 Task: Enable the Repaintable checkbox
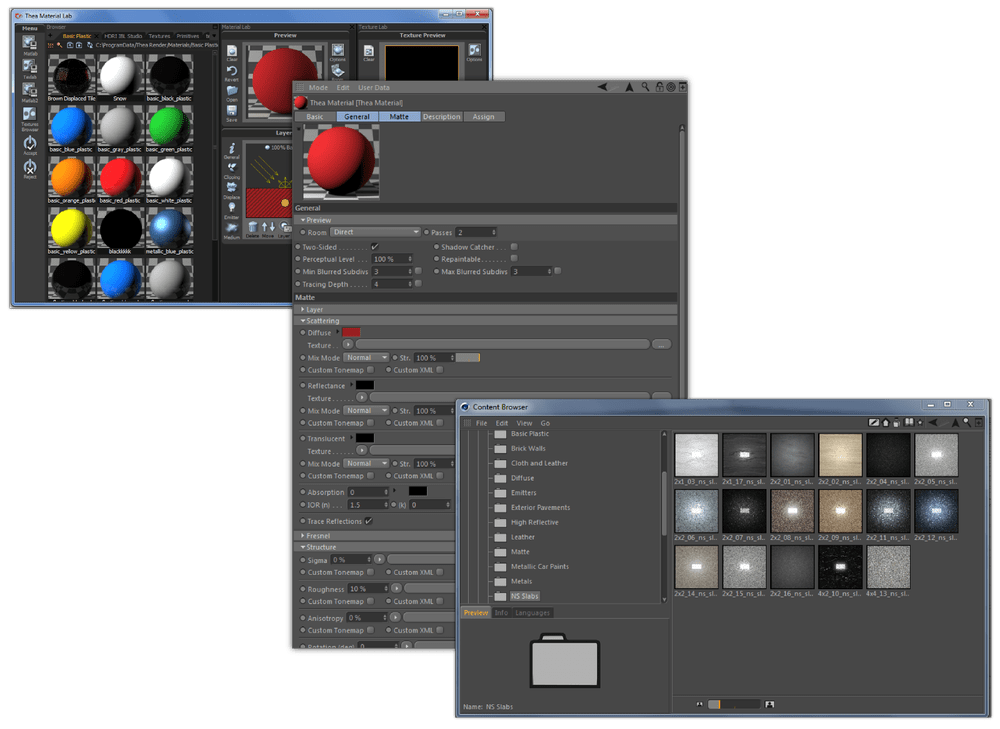(514, 259)
